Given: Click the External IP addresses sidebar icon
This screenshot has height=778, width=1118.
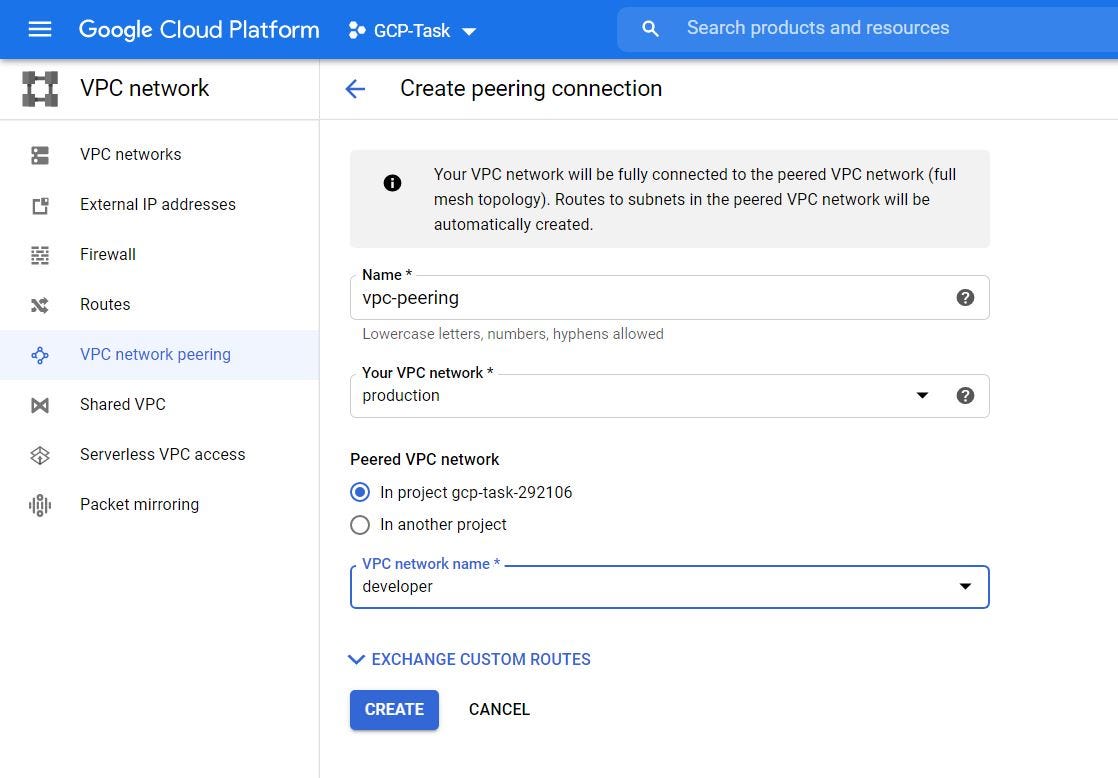Looking at the screenshot, I should (x=40, y=205).
